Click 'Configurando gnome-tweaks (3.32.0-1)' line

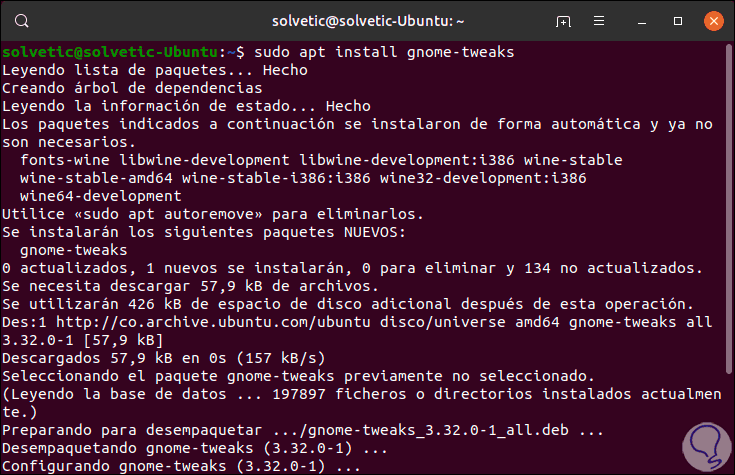[x=181, y=466]
